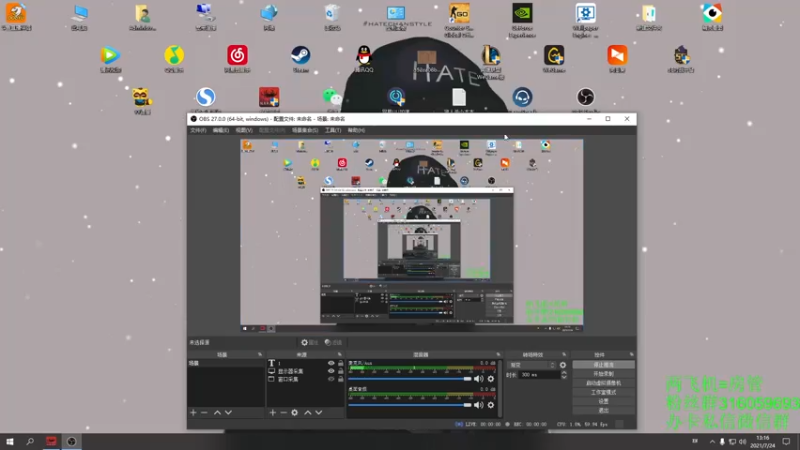Open the Nvidia GeForce Experience icon
This screenshot has height=450, width=800.
pyautogui.click(x=522, y=19)
